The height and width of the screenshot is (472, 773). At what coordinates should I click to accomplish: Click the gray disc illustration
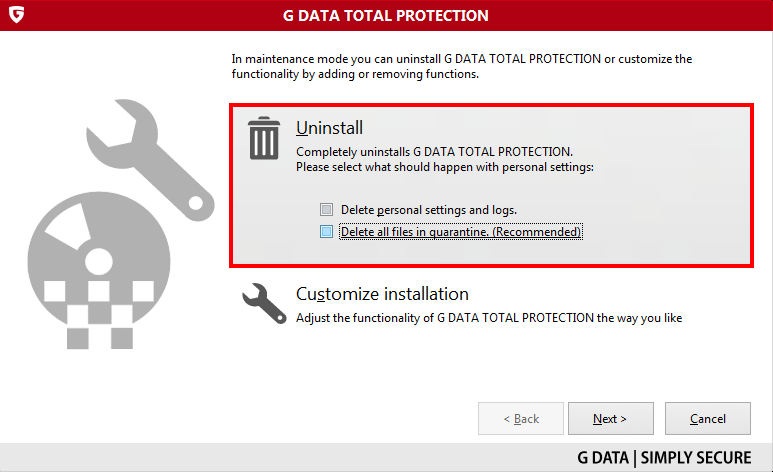99,260
